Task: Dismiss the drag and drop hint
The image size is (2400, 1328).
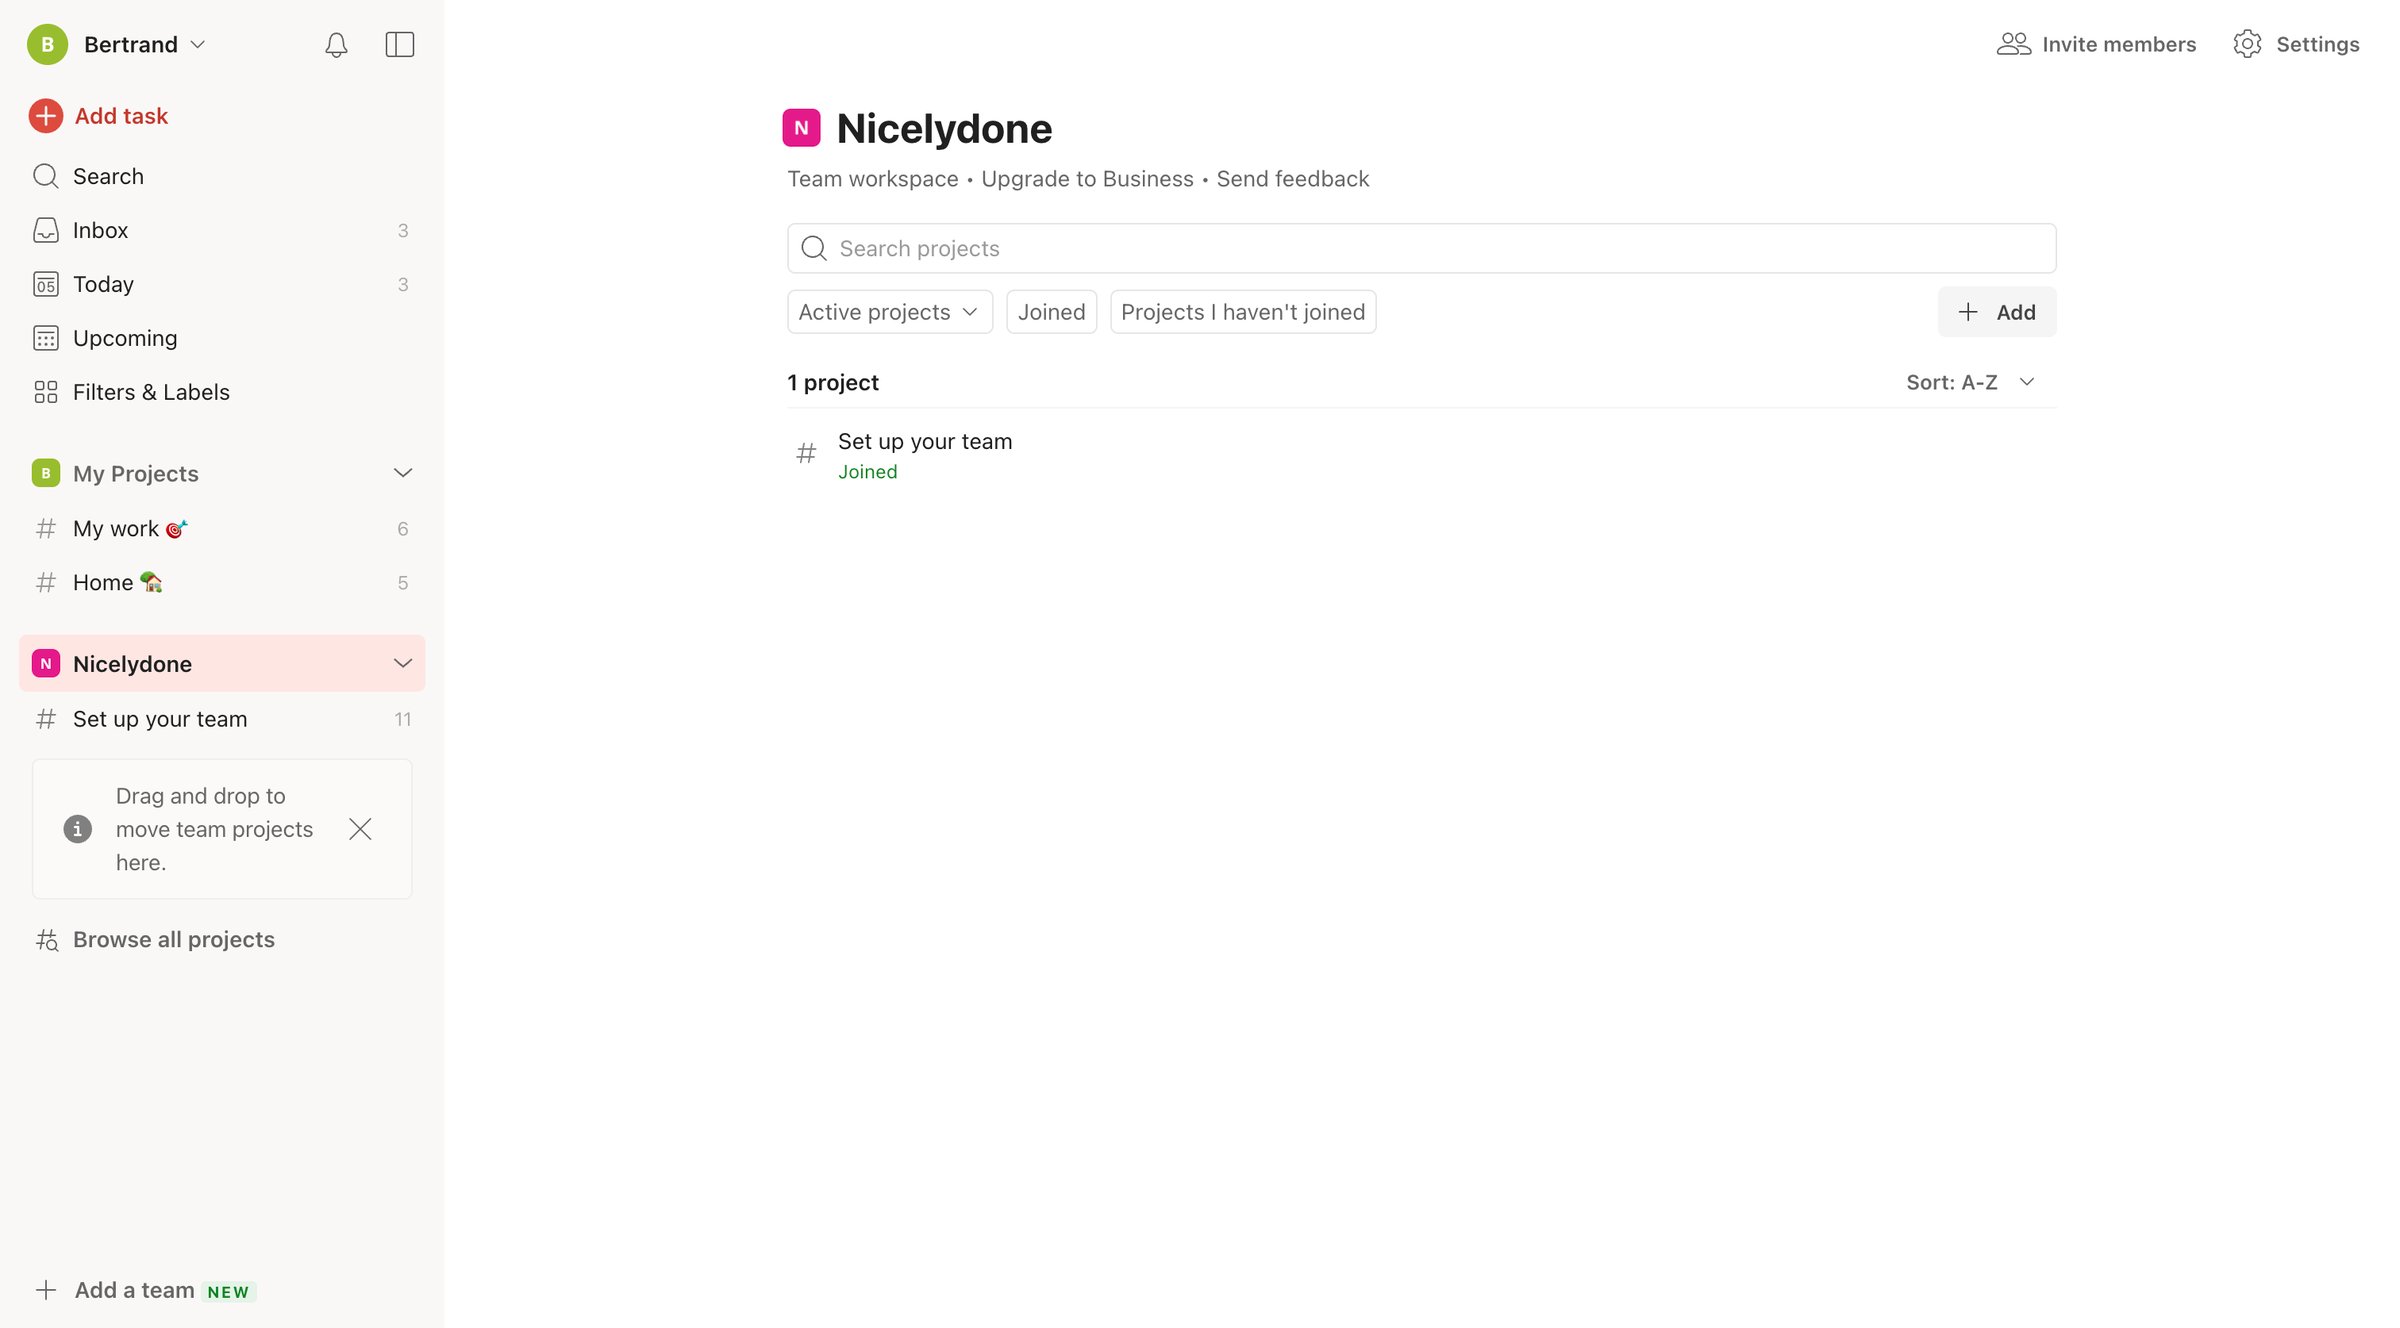Action: 360,829
